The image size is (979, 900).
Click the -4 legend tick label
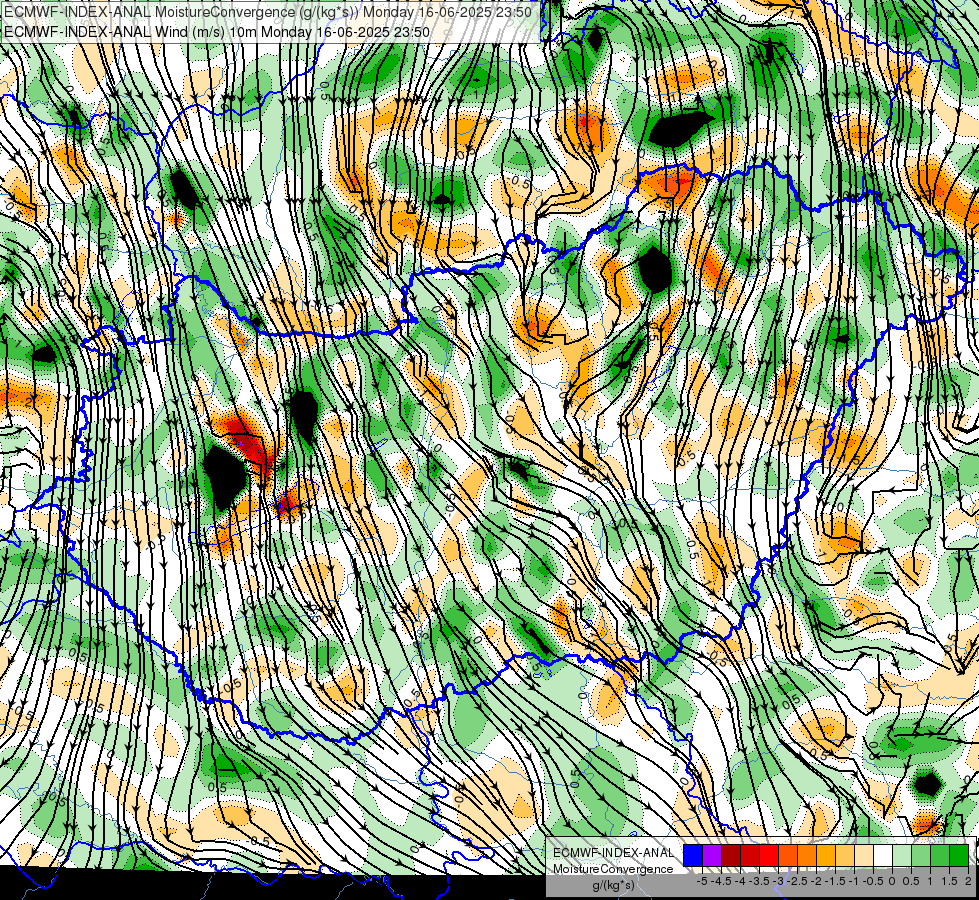click(740, 881)
